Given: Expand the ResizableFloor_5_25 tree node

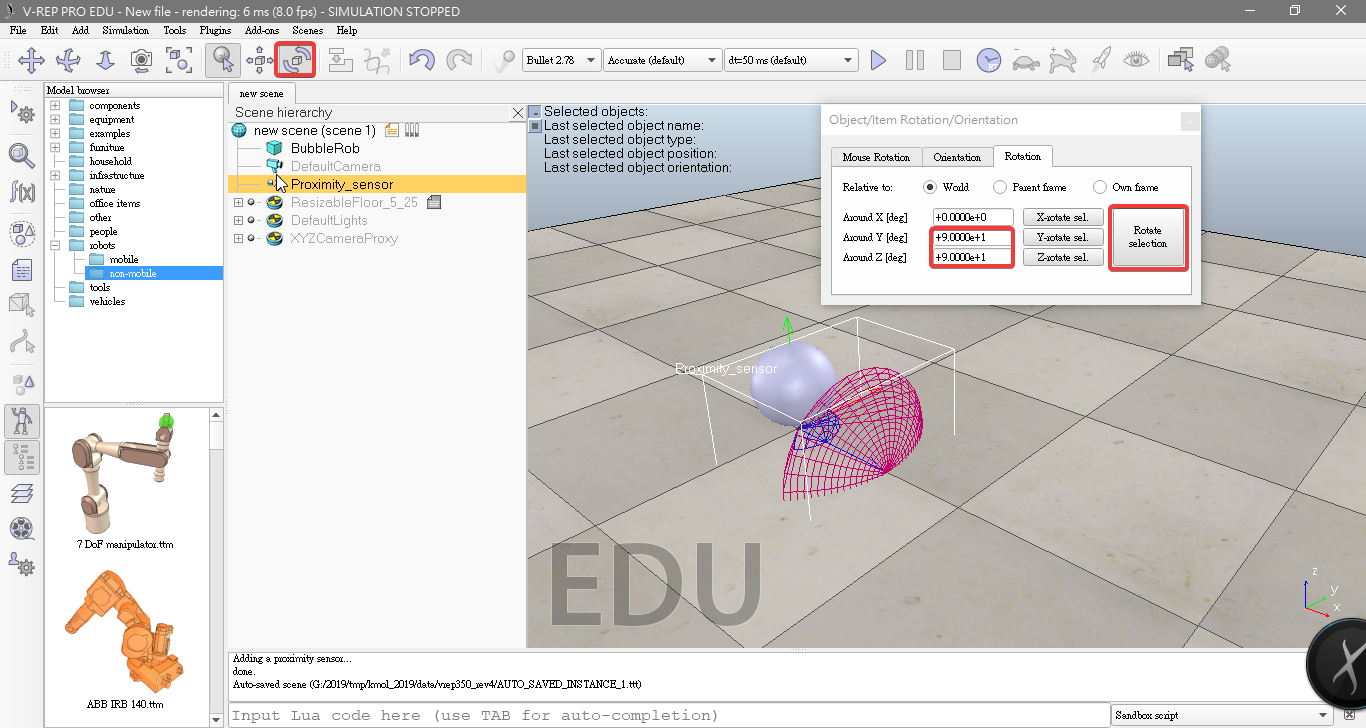Looking at the screenshot, I should [238, 203].
